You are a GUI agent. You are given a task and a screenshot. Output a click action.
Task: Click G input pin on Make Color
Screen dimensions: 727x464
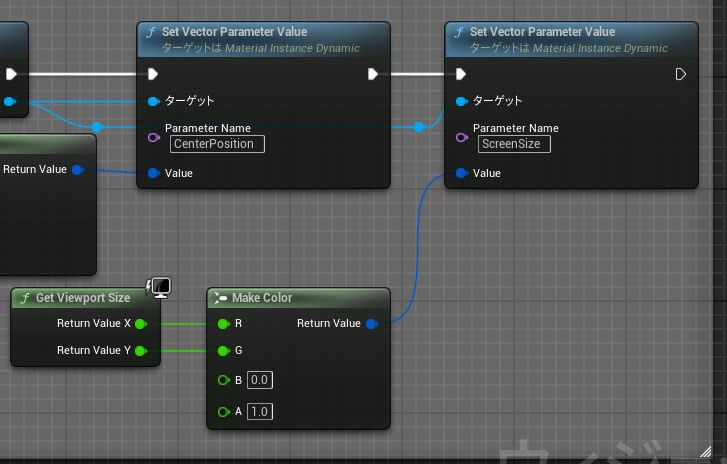(224, 351)
